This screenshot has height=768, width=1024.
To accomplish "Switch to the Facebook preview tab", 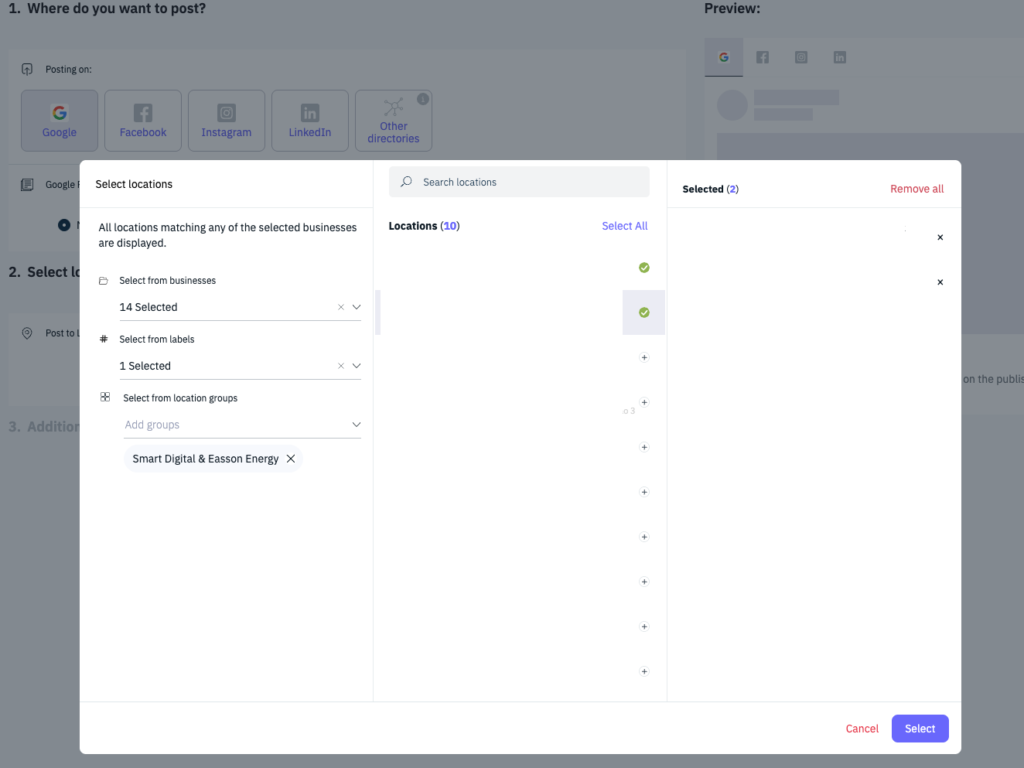I will (x=762, y=58).
